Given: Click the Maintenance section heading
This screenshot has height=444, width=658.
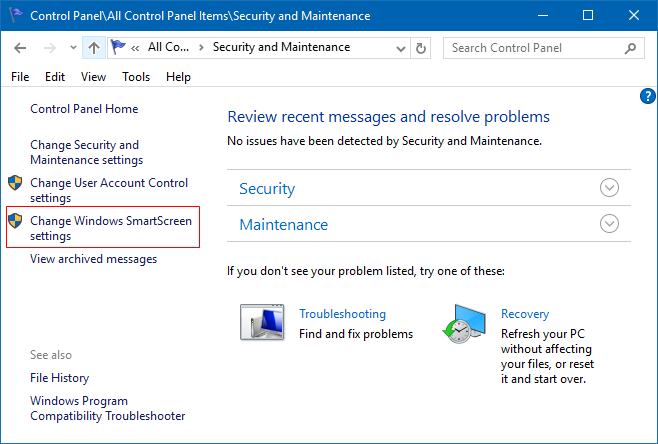Looking at the screenshot, I should point(283,225).
